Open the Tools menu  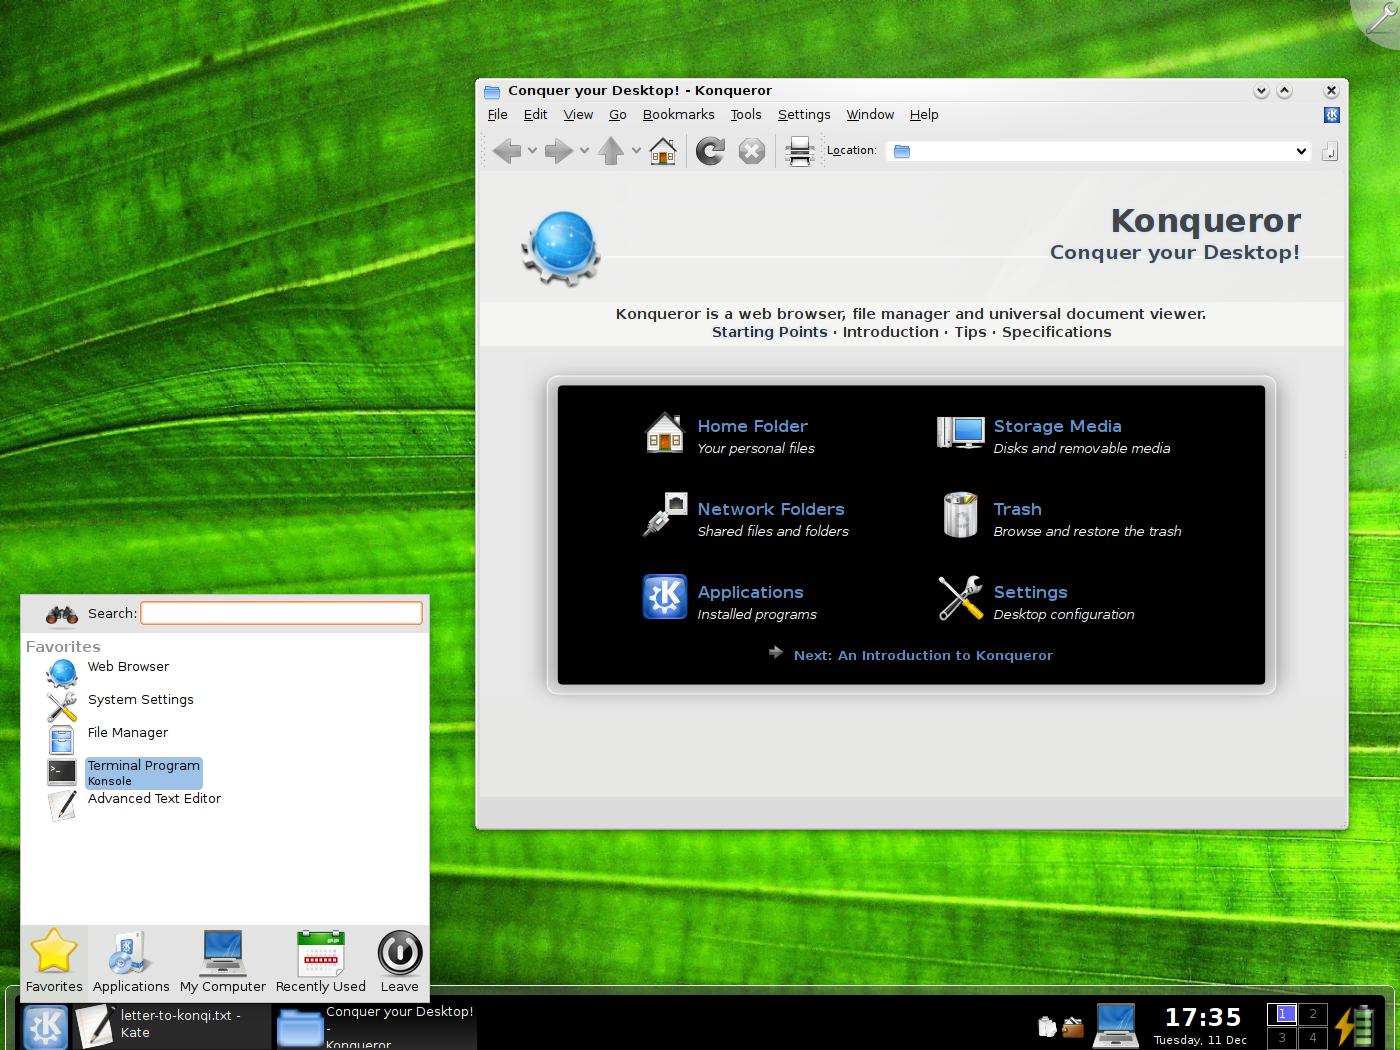click(746, 115)
